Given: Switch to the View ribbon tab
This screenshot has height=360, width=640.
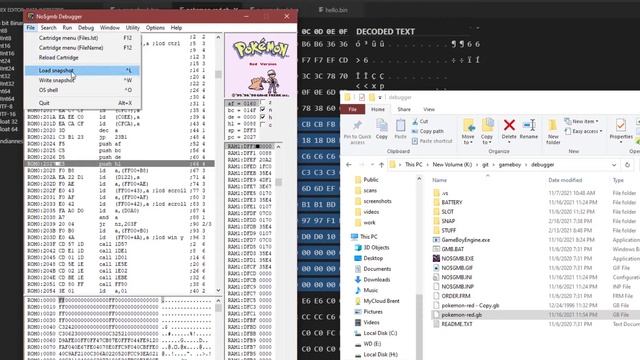Looking at the screenshot, I should coord(429,109).
